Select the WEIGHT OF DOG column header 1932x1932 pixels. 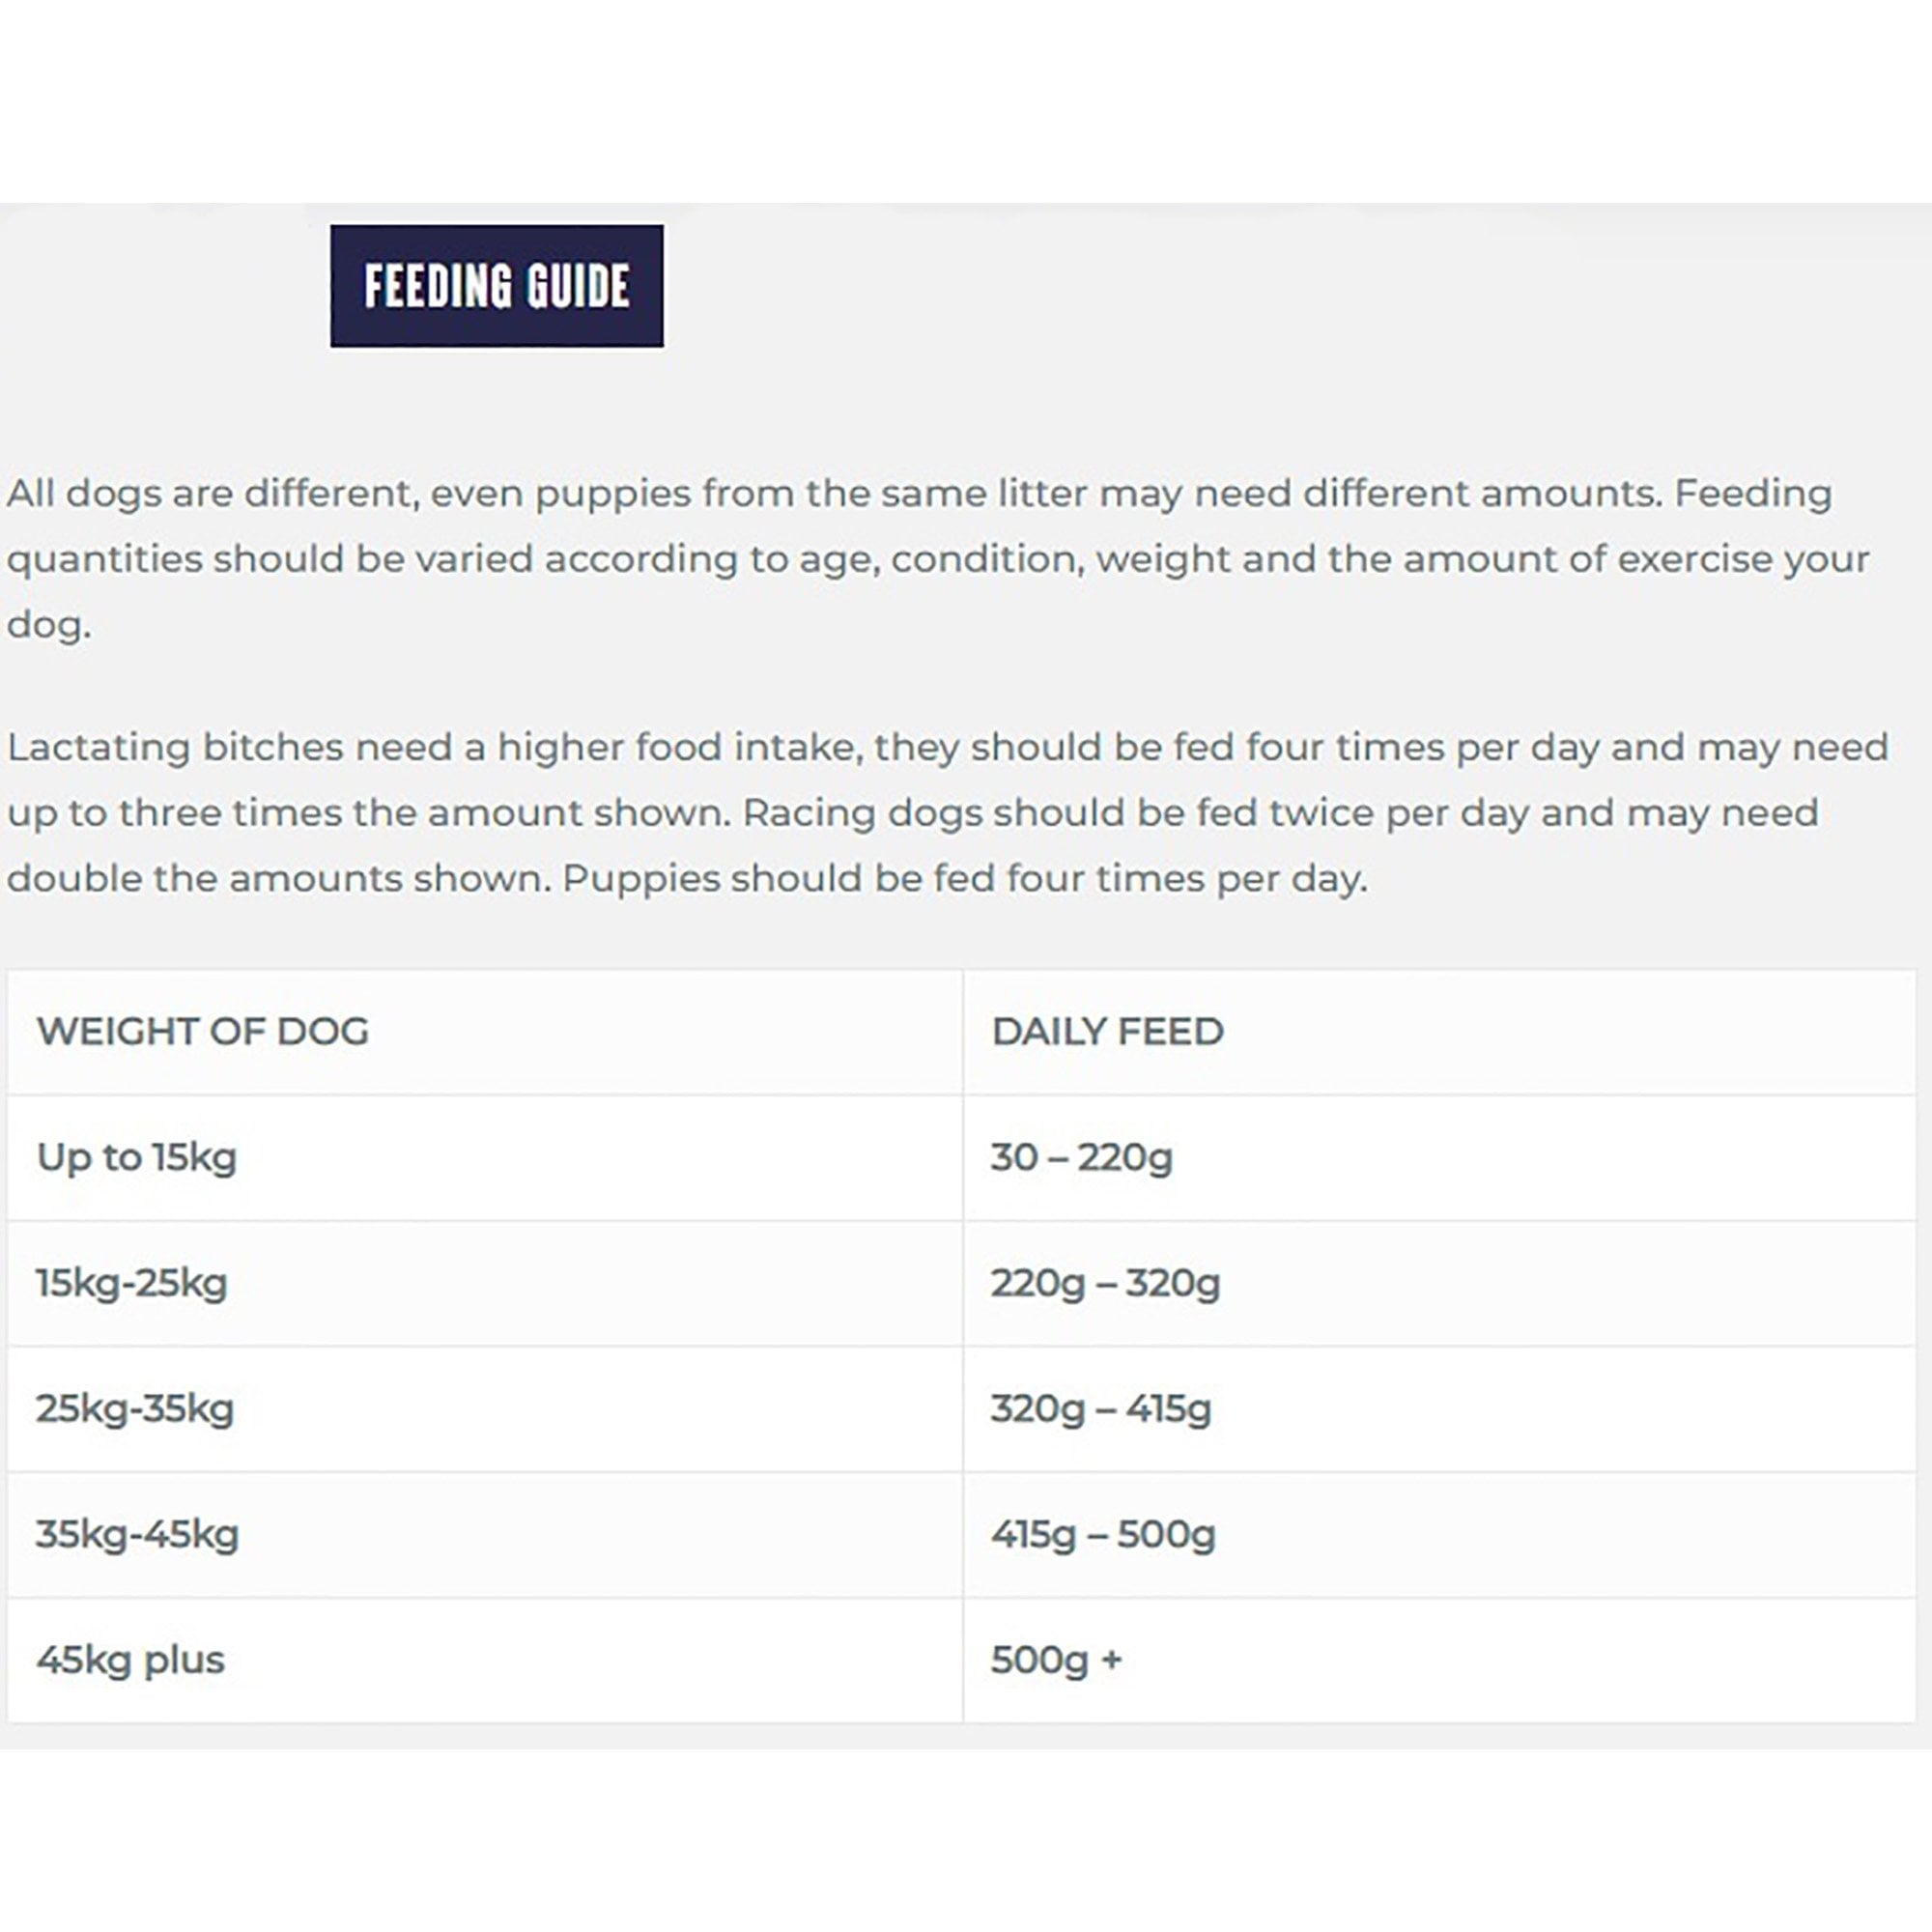coord(203,1032)
